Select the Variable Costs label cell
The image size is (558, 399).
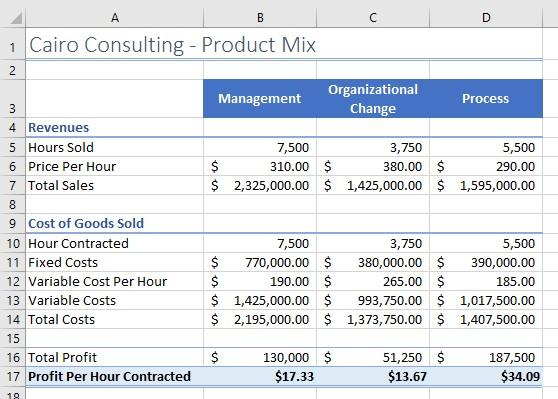point(115,300)
